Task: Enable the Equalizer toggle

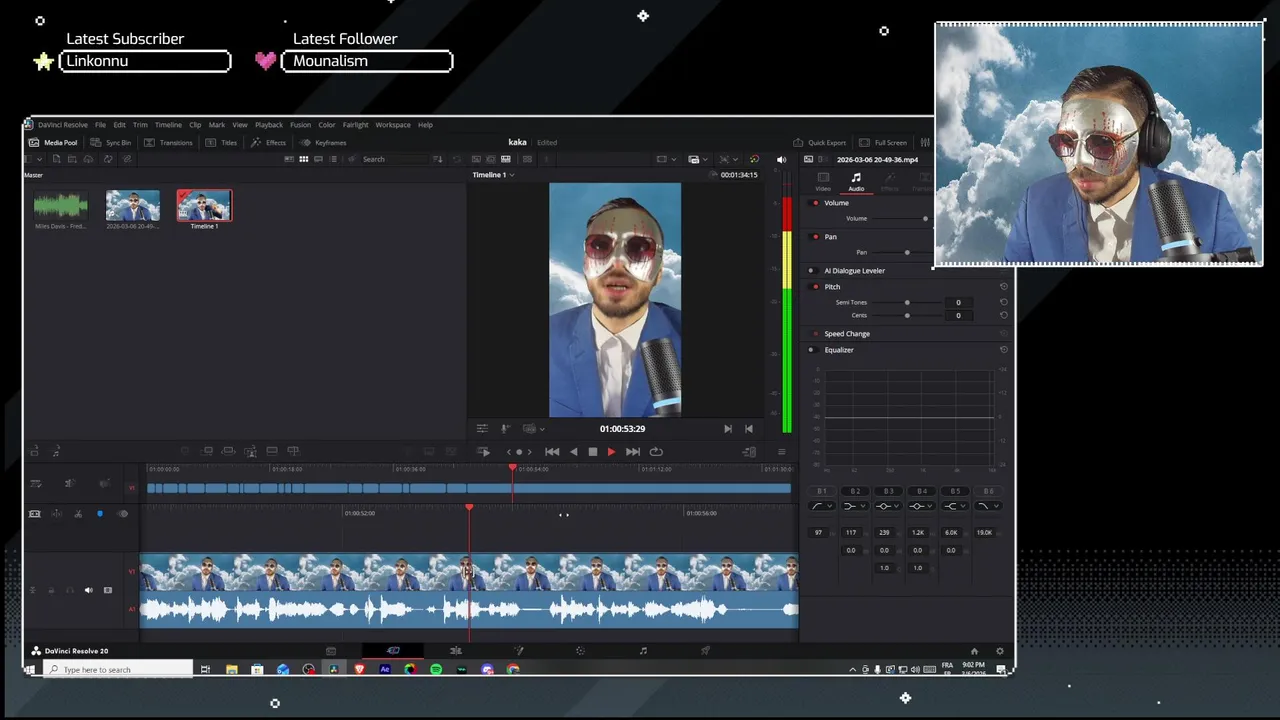Action: (x=812, y=350)
